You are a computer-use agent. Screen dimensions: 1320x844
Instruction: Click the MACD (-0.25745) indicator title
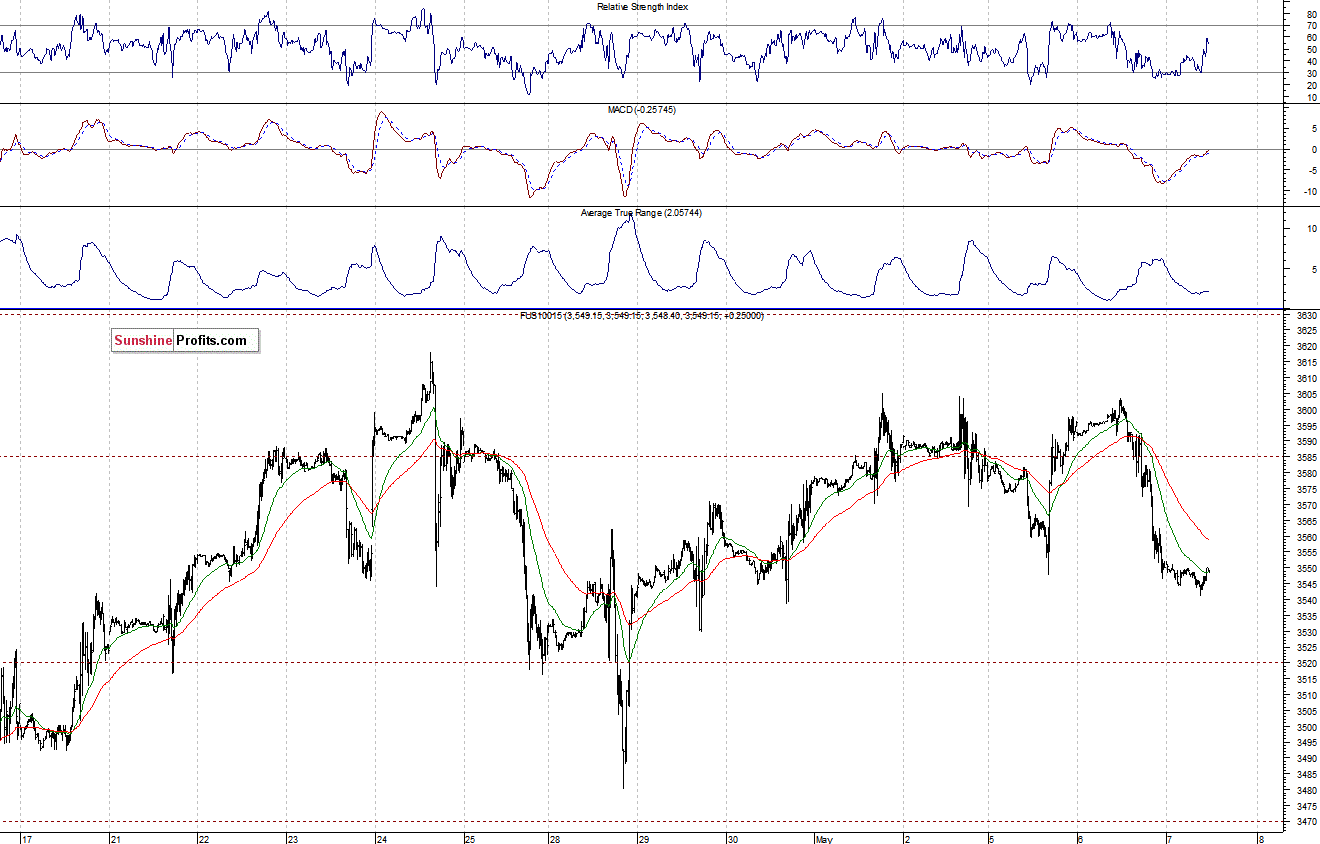coord(641,110)
